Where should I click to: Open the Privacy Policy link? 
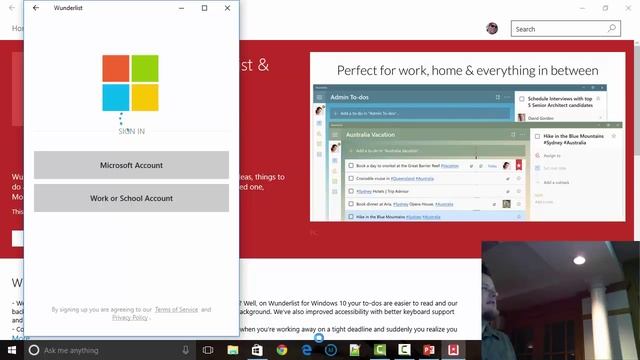(130, 317)
